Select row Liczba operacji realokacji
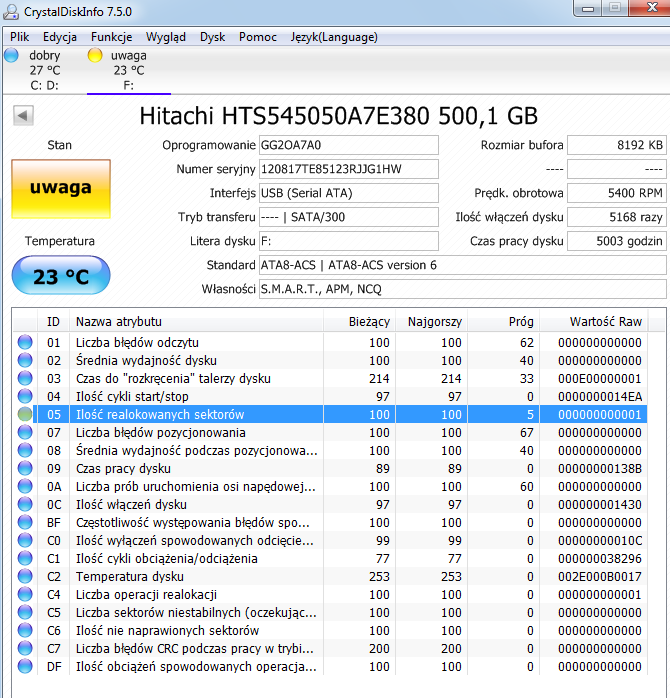 coord(330,594)
